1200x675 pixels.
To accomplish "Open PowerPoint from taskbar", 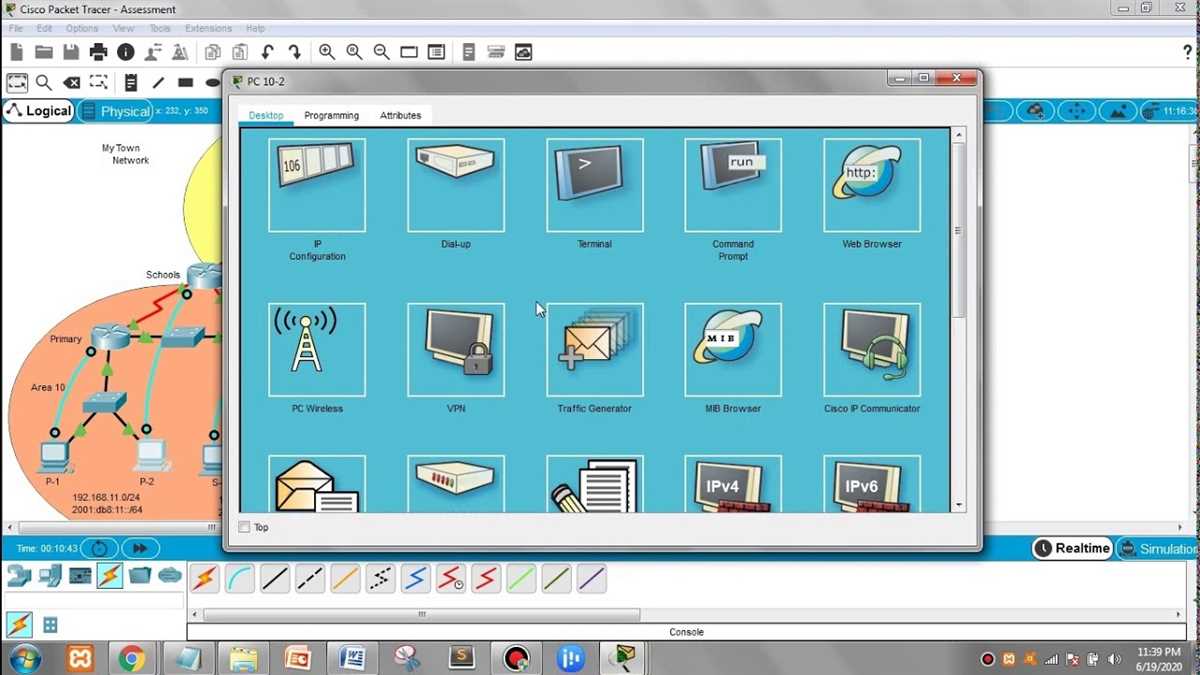I will coord(297,658).
